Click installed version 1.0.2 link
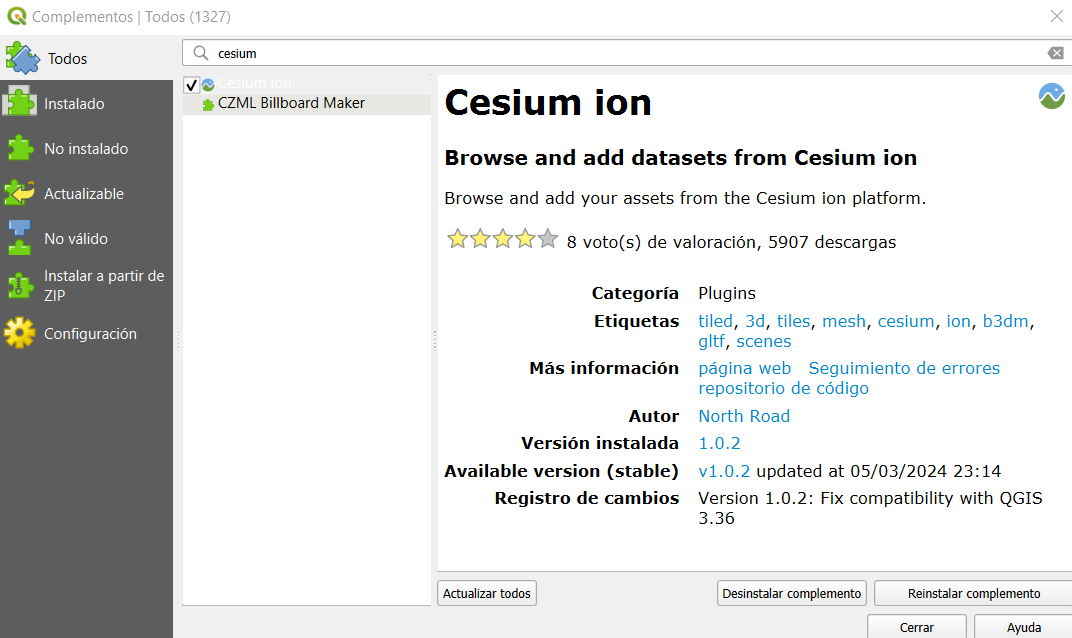The image size is (1072, 638). coord(719,443)
